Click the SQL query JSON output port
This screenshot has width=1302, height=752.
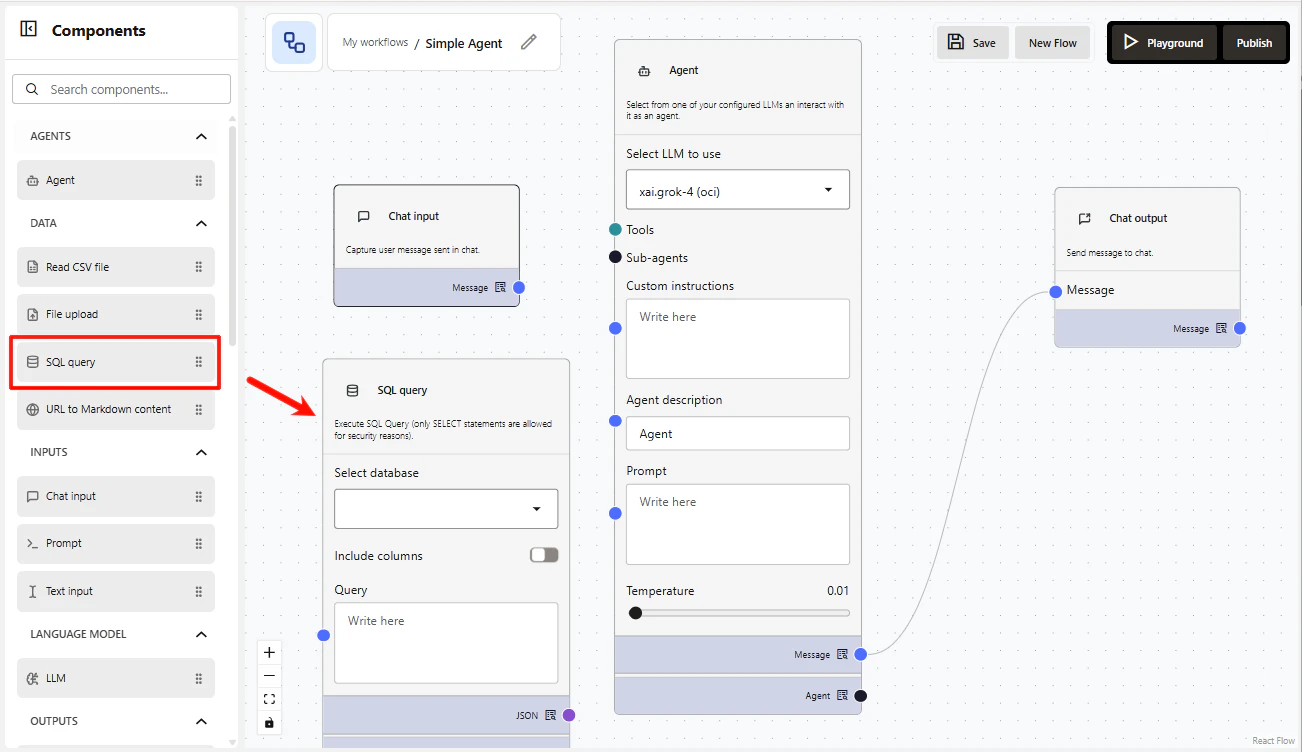point(569,715)
